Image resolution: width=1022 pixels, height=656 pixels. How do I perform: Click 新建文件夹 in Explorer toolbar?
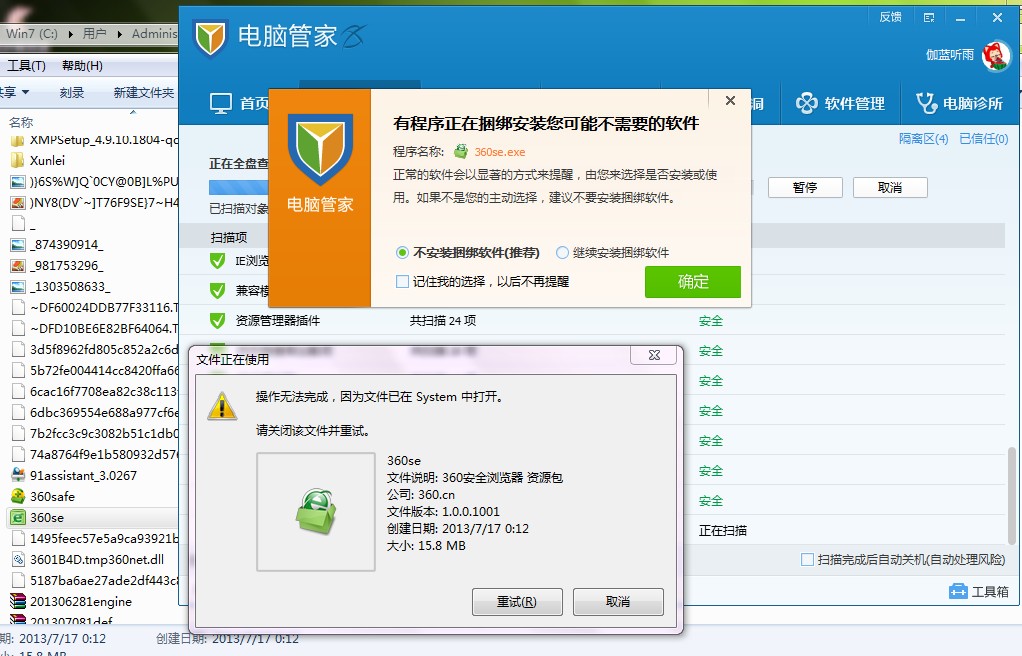pyautogui.click(x=143, y=93)
